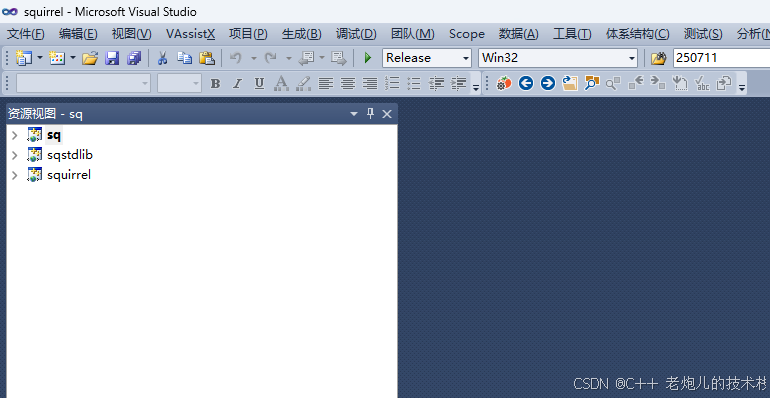This screenshot has height=398, width=770.
Task: Click the Open Corresponding File icon
Action: tap(570, 83)
